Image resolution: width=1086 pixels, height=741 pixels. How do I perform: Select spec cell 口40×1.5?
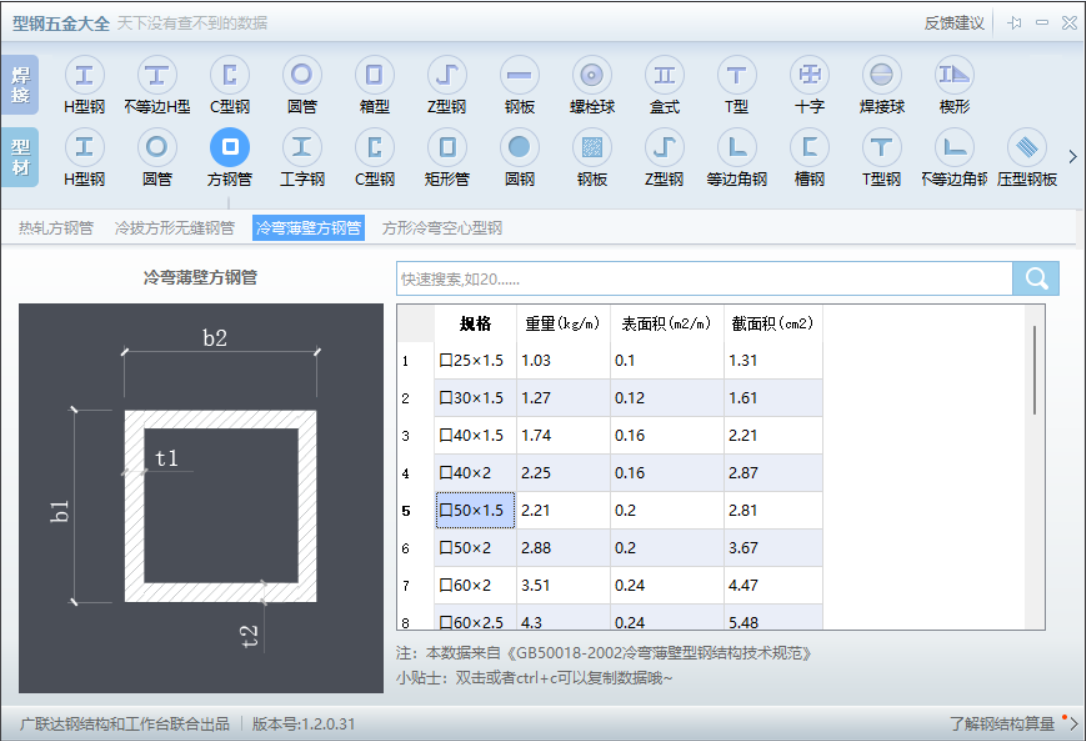pos(475,435)
